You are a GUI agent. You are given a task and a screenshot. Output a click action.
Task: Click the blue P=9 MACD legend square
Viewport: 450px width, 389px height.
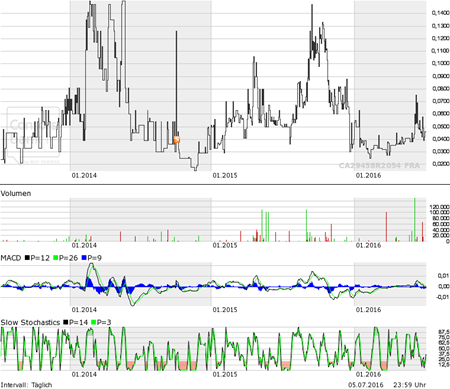click(84, 258)
